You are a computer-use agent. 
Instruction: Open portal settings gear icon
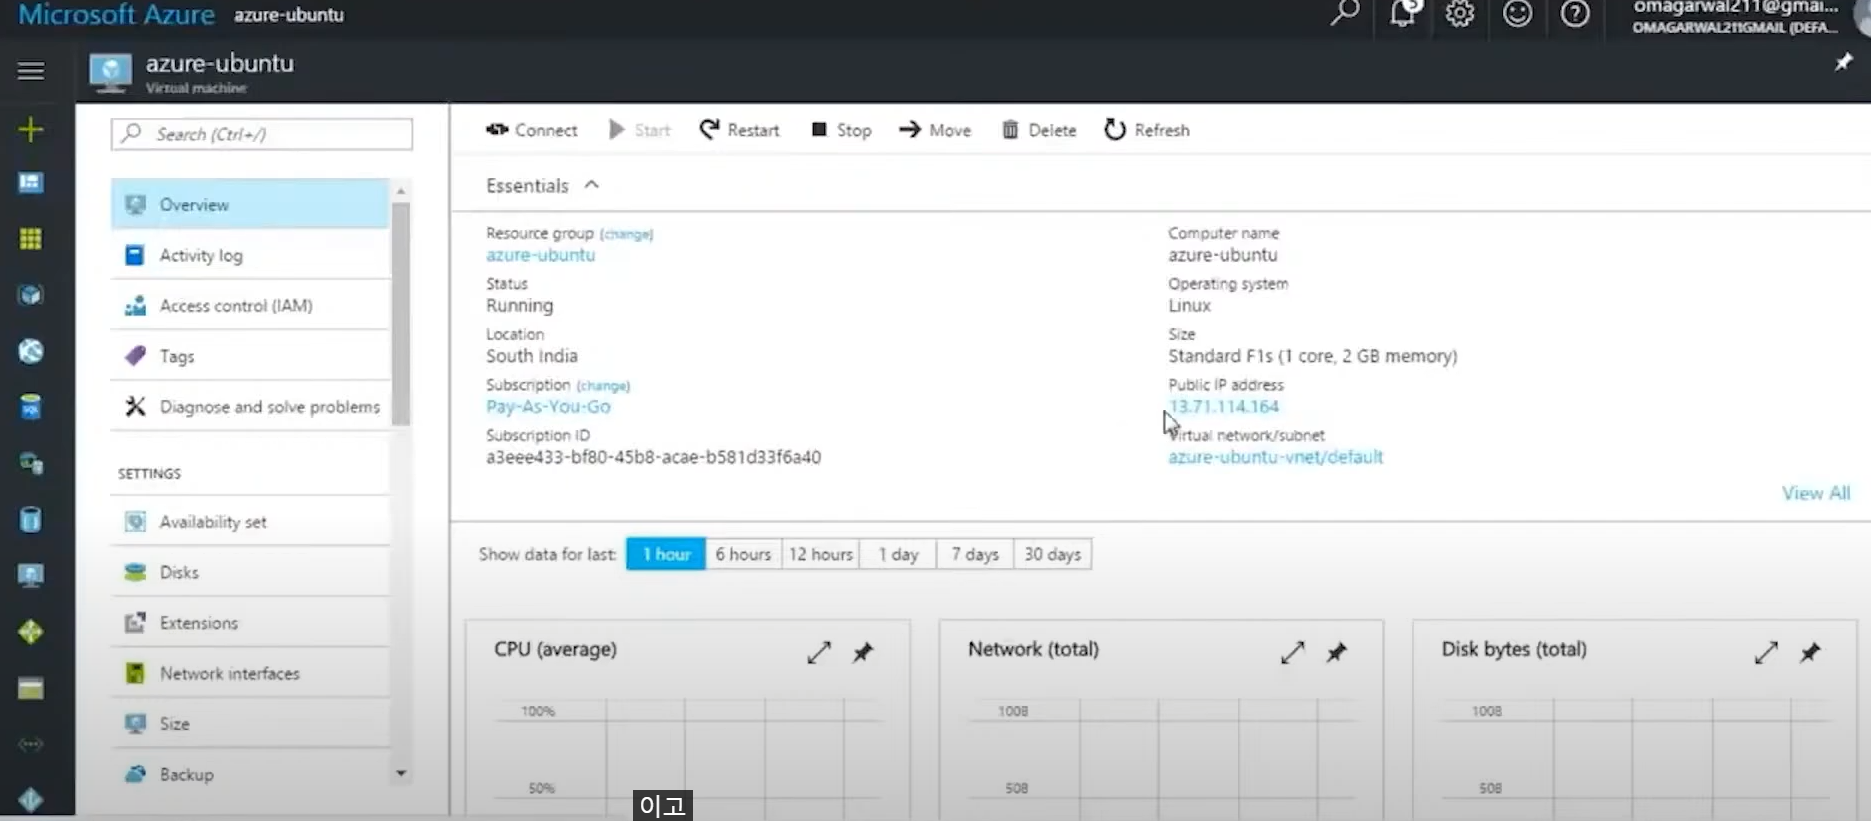point(1460,13)
